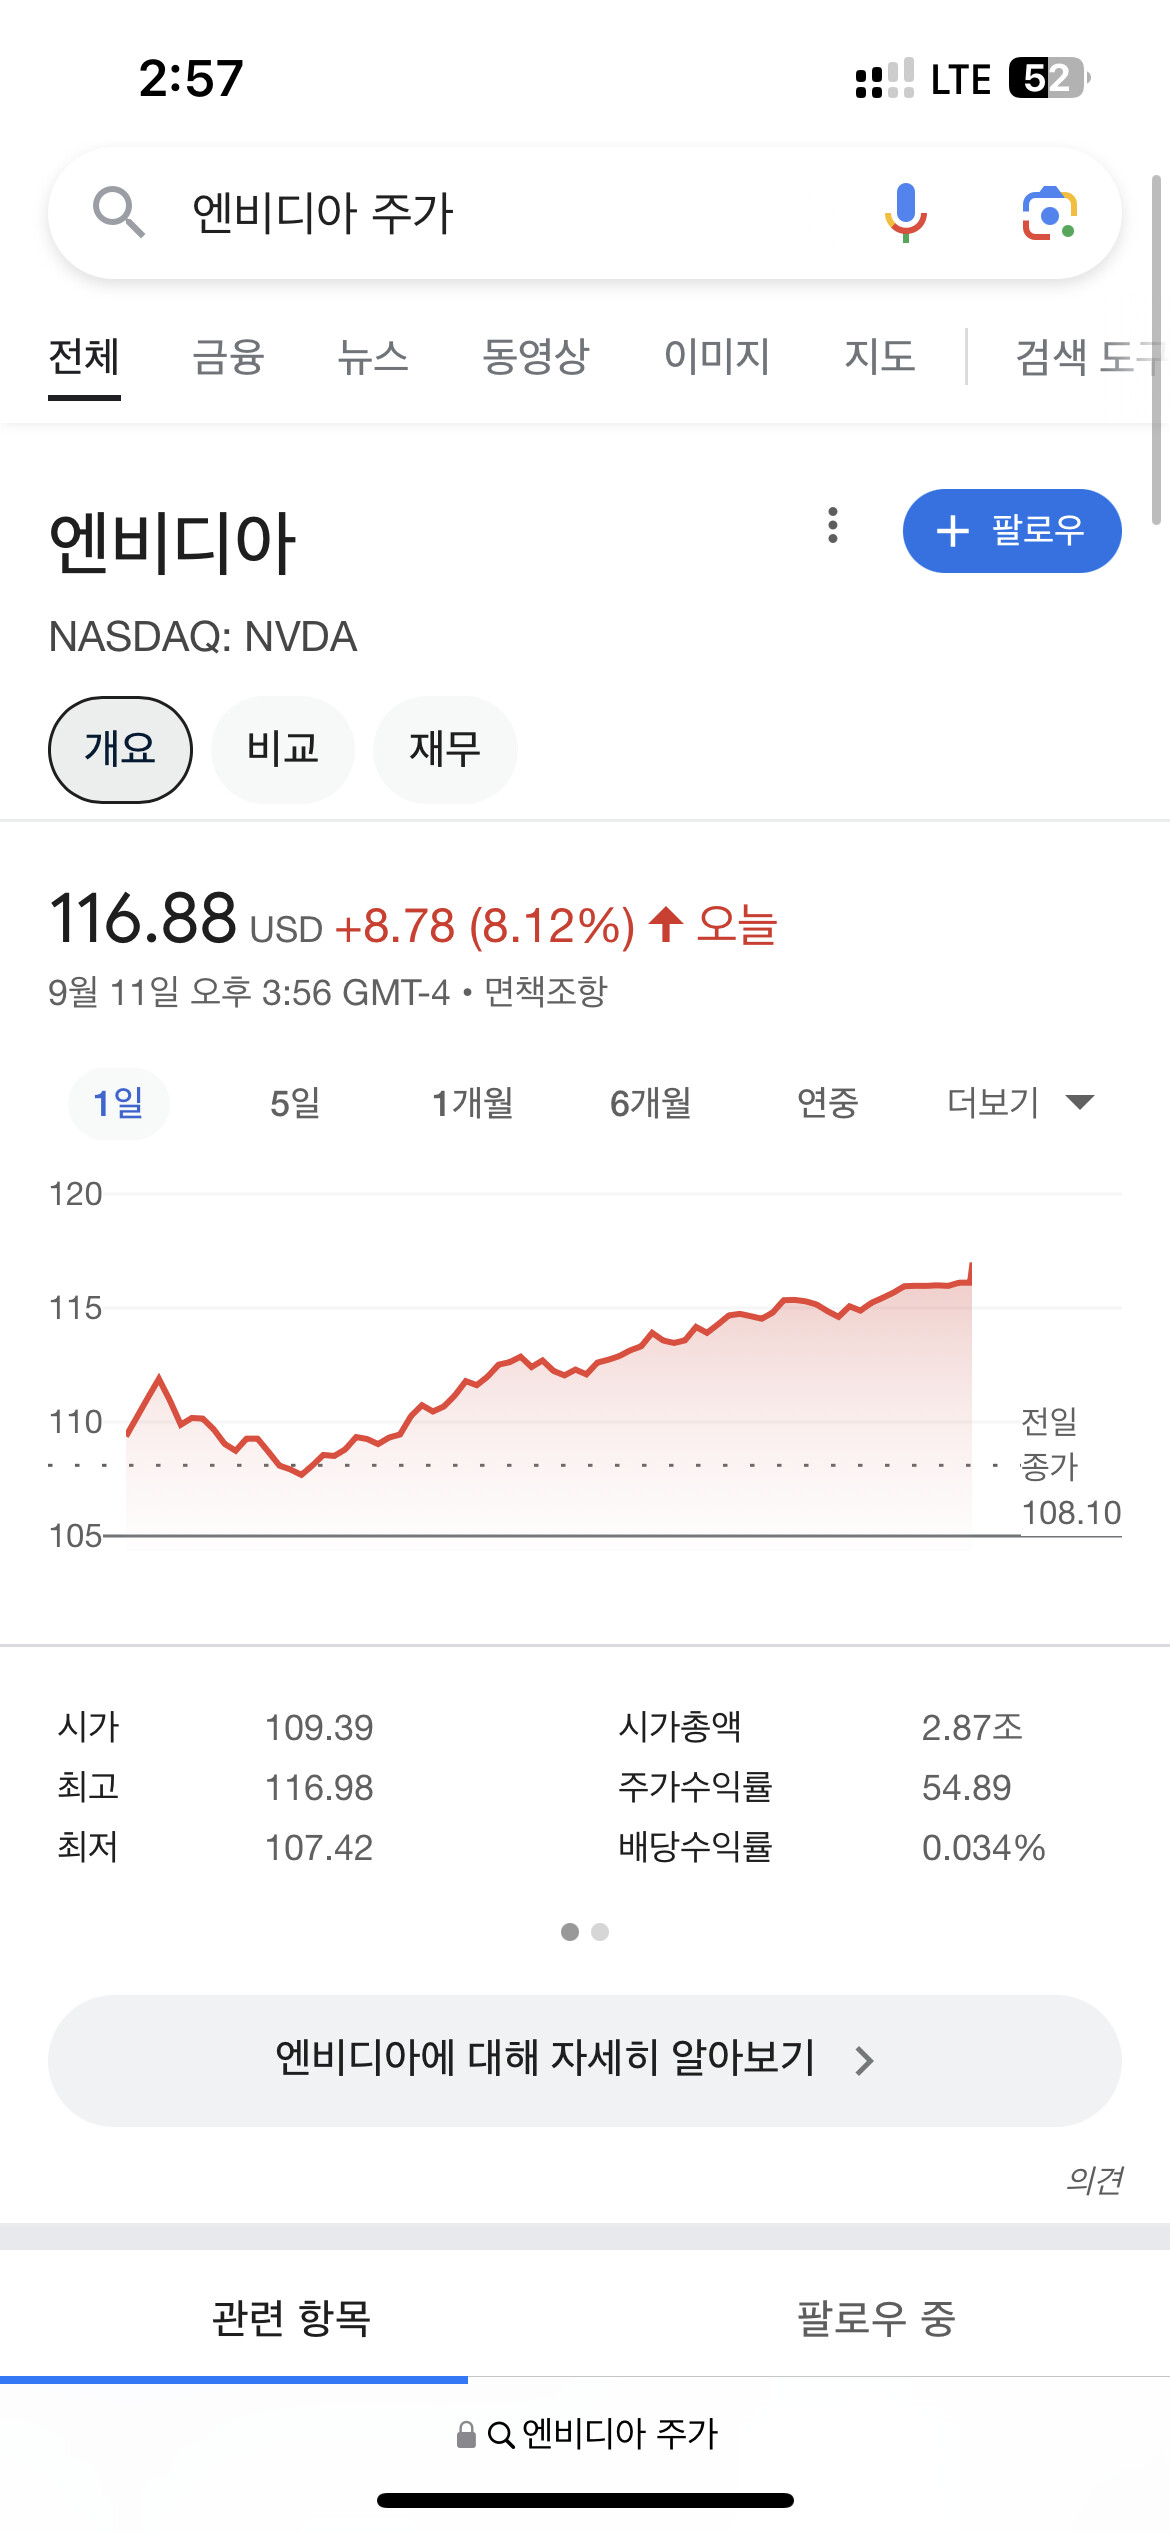
Task: Open the 뉴스 search tab
Action: pyautogui.click(x=373, y=357)
